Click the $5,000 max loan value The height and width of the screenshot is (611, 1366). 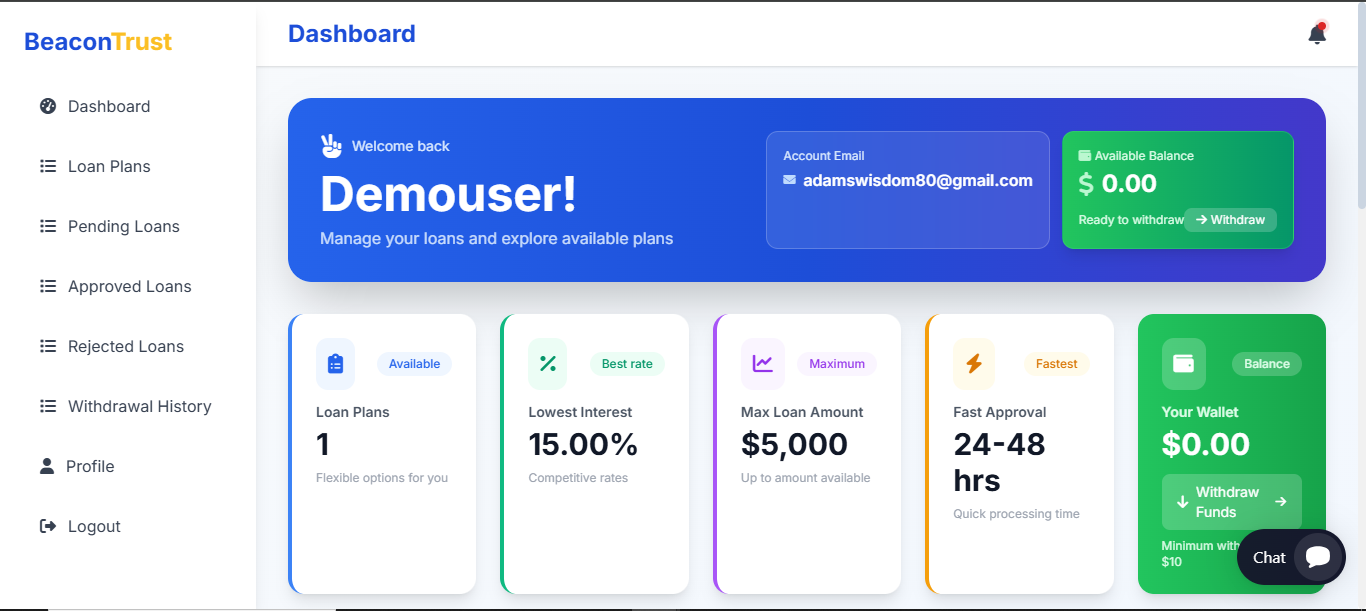(x=795, y=444)
